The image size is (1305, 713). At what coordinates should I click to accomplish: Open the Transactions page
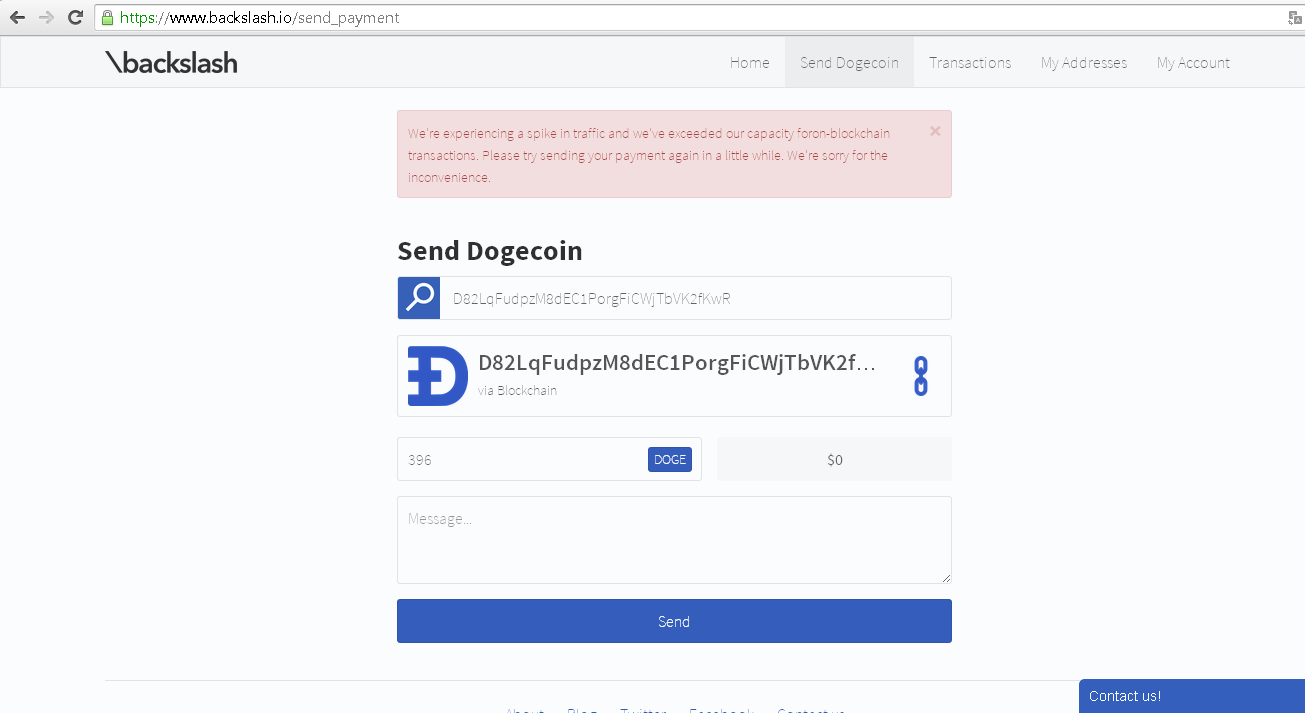pyautogui.click(x=969, y=62)
